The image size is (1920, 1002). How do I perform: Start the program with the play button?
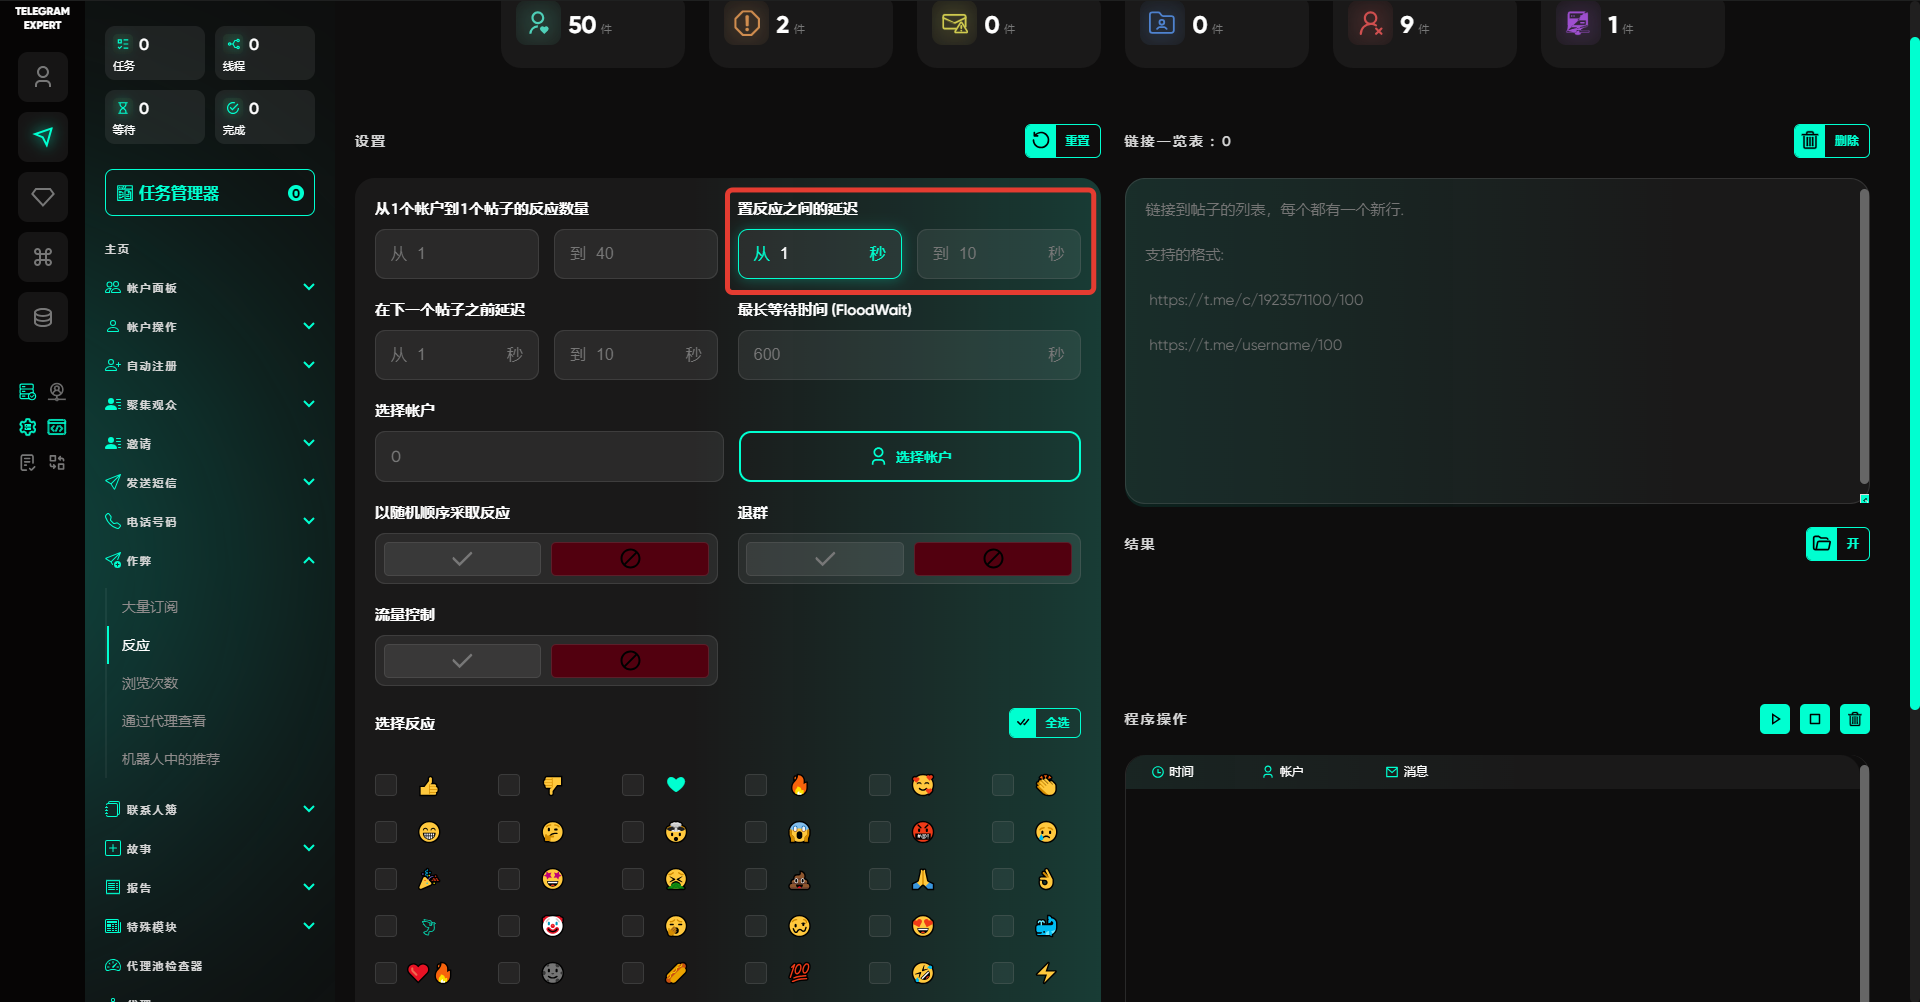1775,719
